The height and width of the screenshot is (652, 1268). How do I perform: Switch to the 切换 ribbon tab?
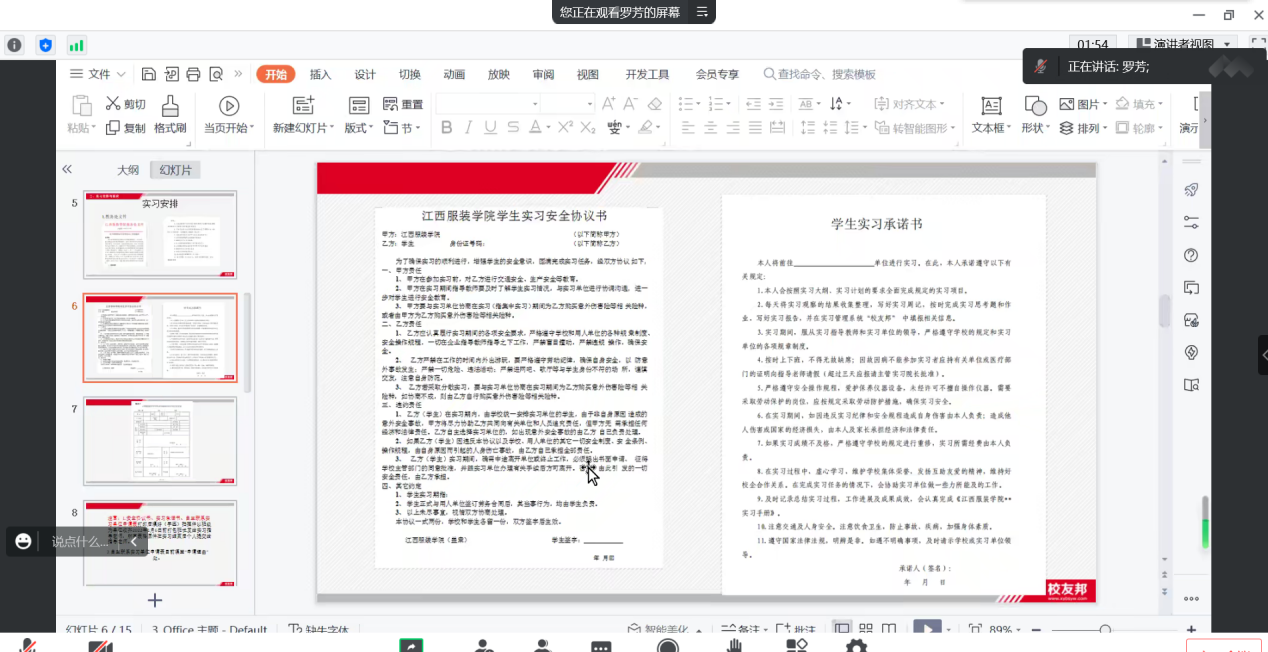(410, 74)
